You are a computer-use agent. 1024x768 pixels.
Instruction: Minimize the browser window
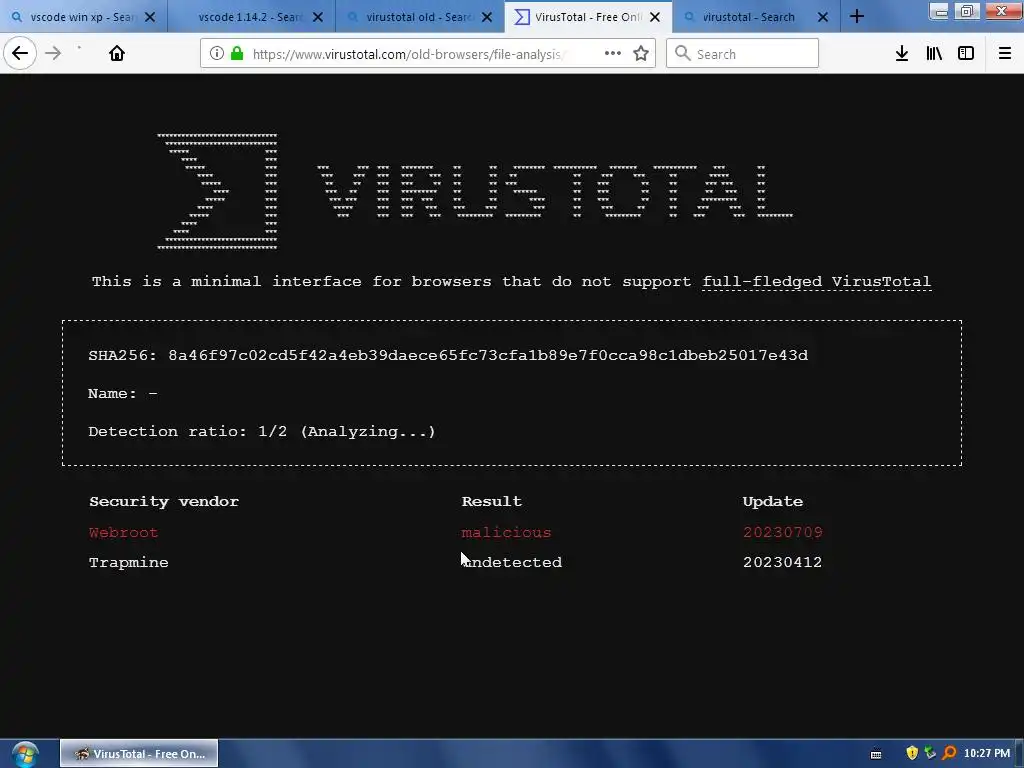939,11
